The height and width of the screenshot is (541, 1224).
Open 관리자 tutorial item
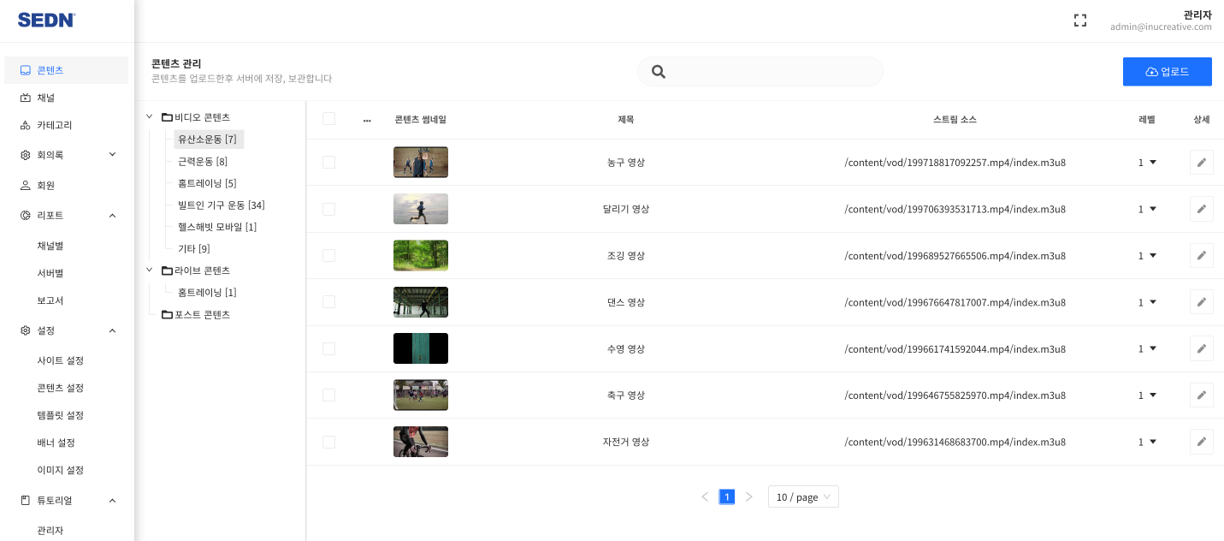coord(50,530)
